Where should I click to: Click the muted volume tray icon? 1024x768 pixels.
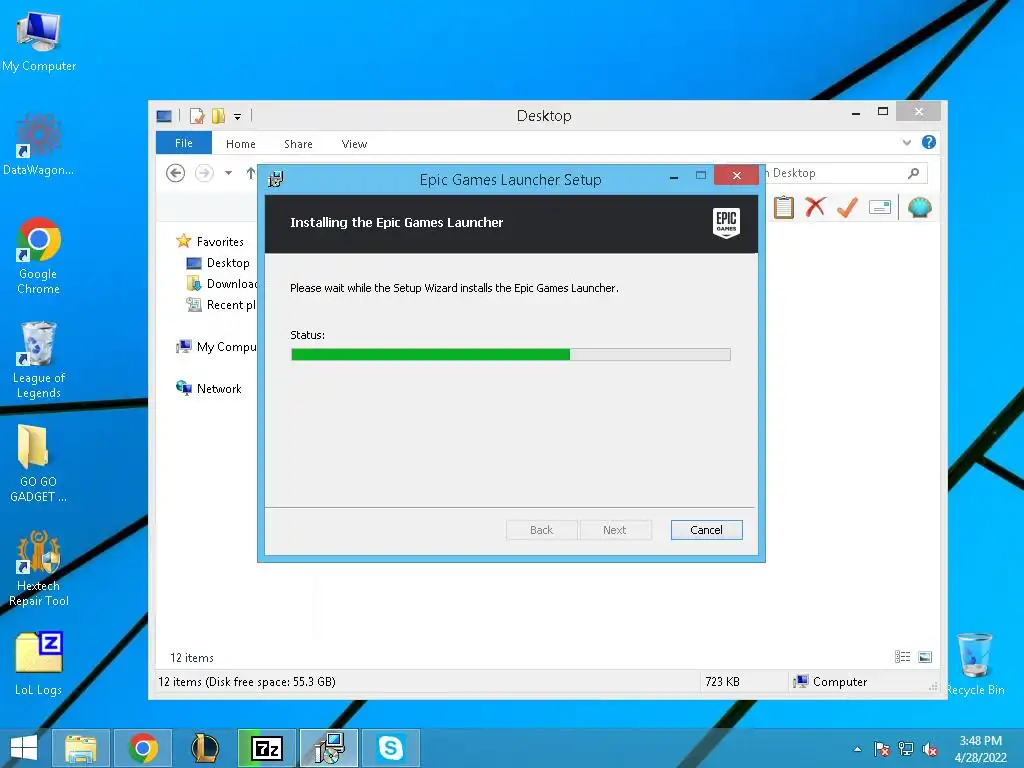coord(930,749)
